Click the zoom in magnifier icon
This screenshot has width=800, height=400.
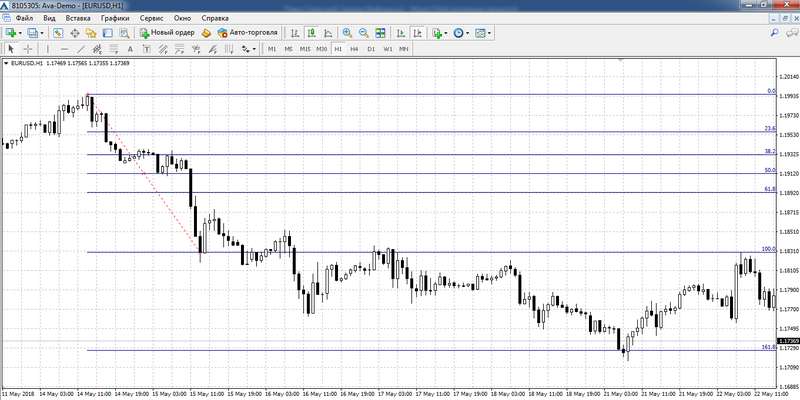point(347,33)
